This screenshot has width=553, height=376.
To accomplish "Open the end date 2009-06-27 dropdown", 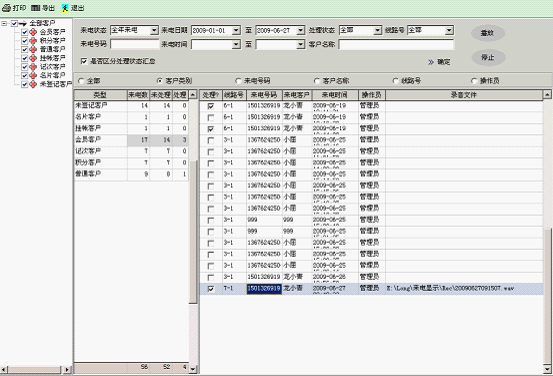I will click(x=300, y=31).
